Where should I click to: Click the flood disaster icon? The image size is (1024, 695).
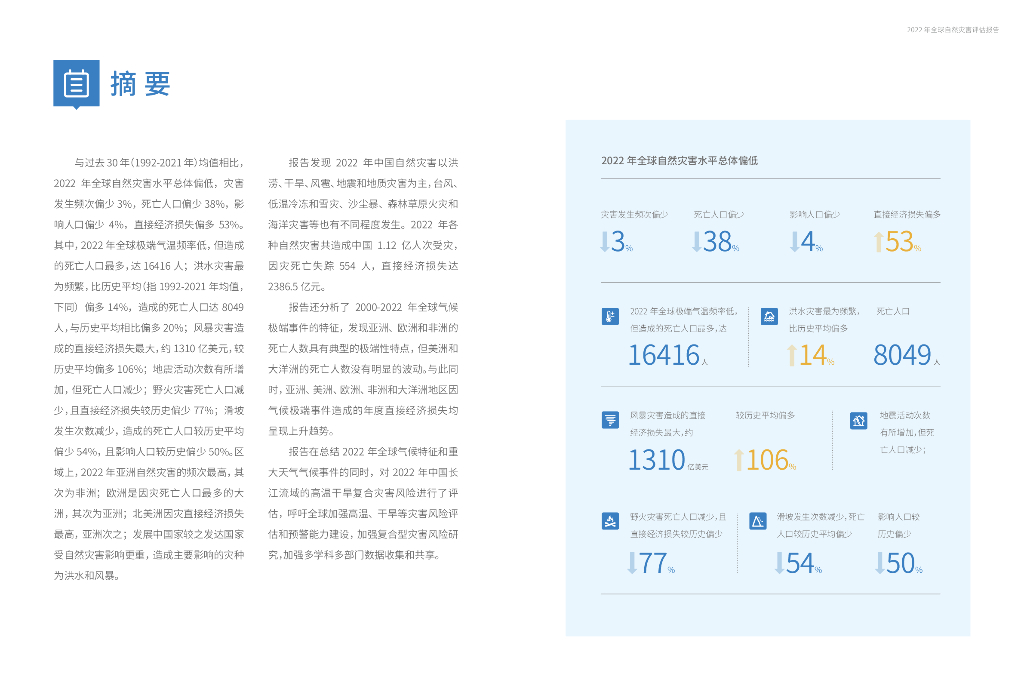tap(769, 317)
